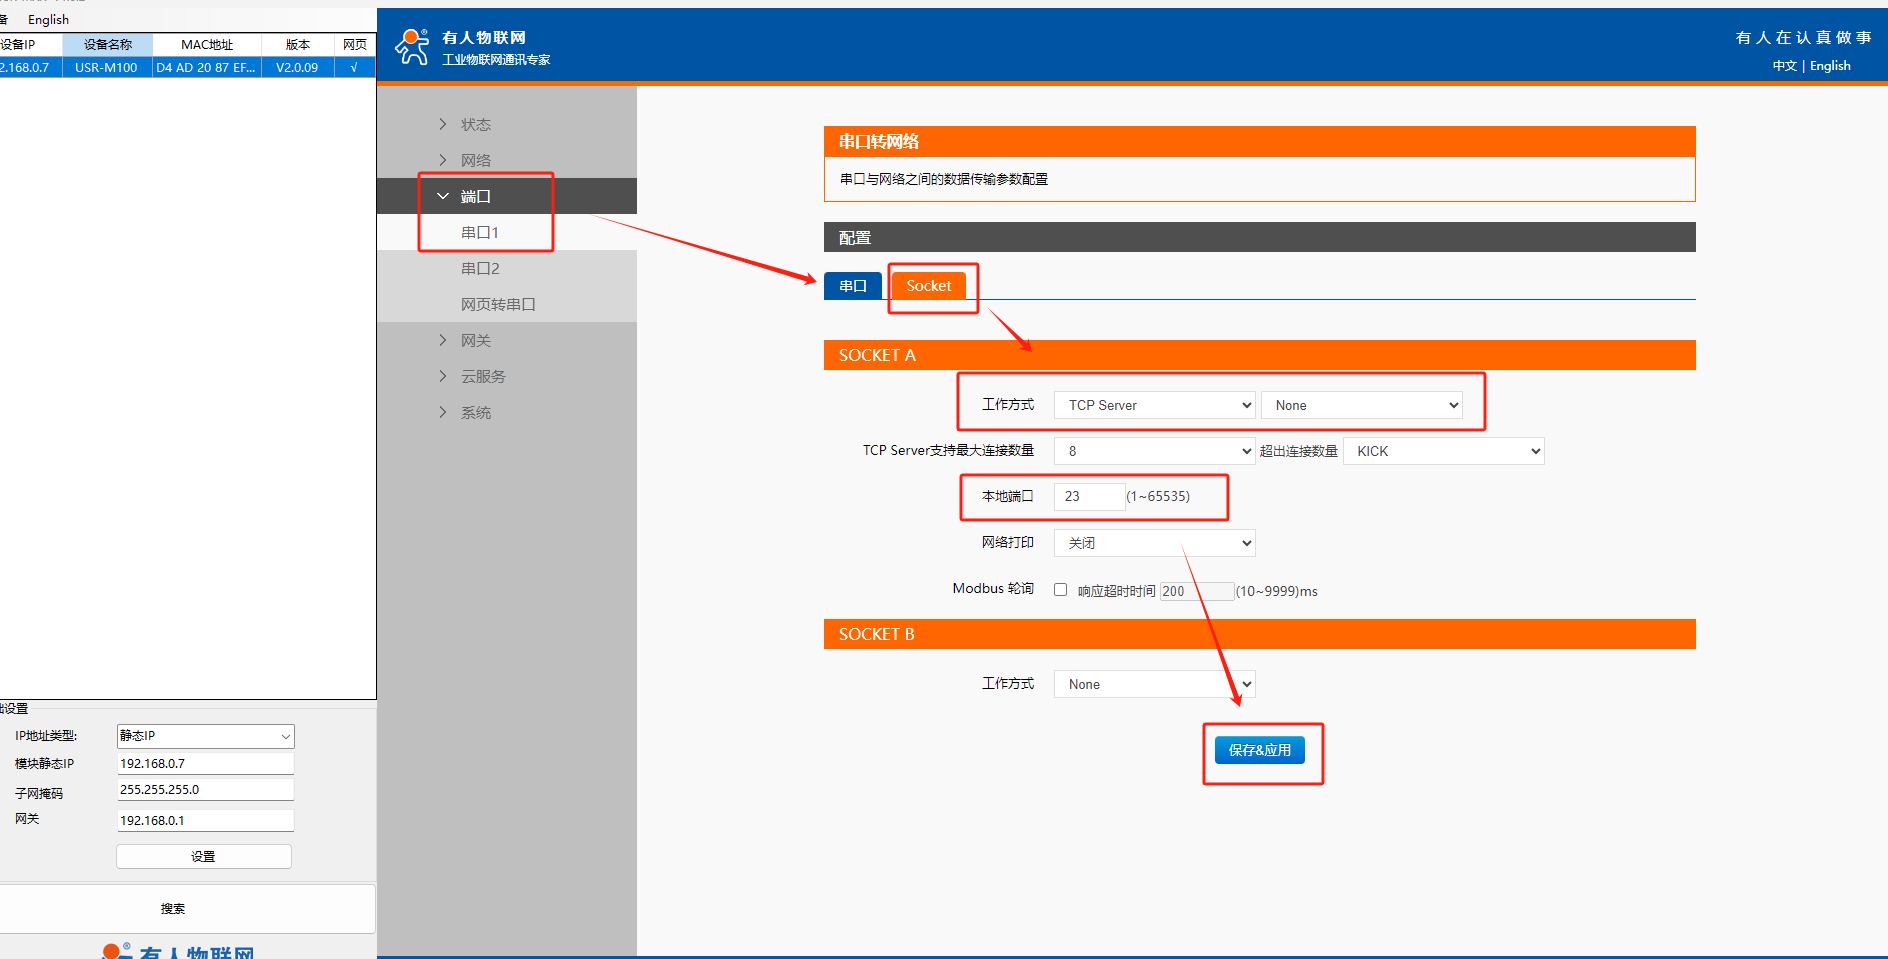The image size is (1888, 959).
Task: Open the 网络打印 dropdown
Action: click(1154, 543)
